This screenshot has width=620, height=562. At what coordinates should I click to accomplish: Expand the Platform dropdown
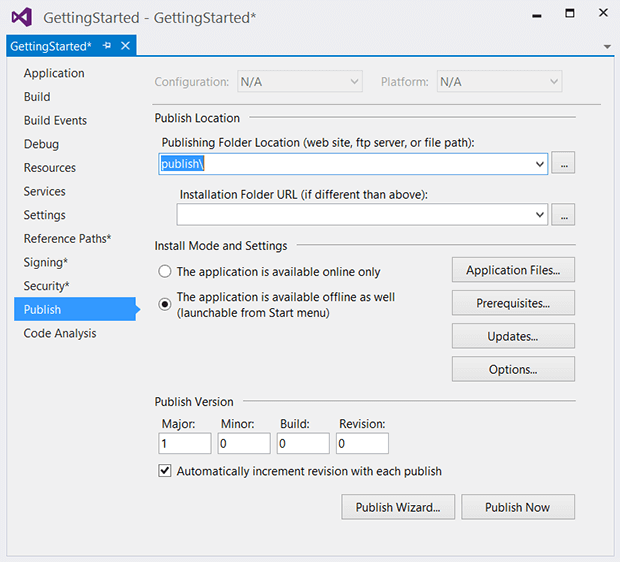pyautogui.click(x=499, y=81)
